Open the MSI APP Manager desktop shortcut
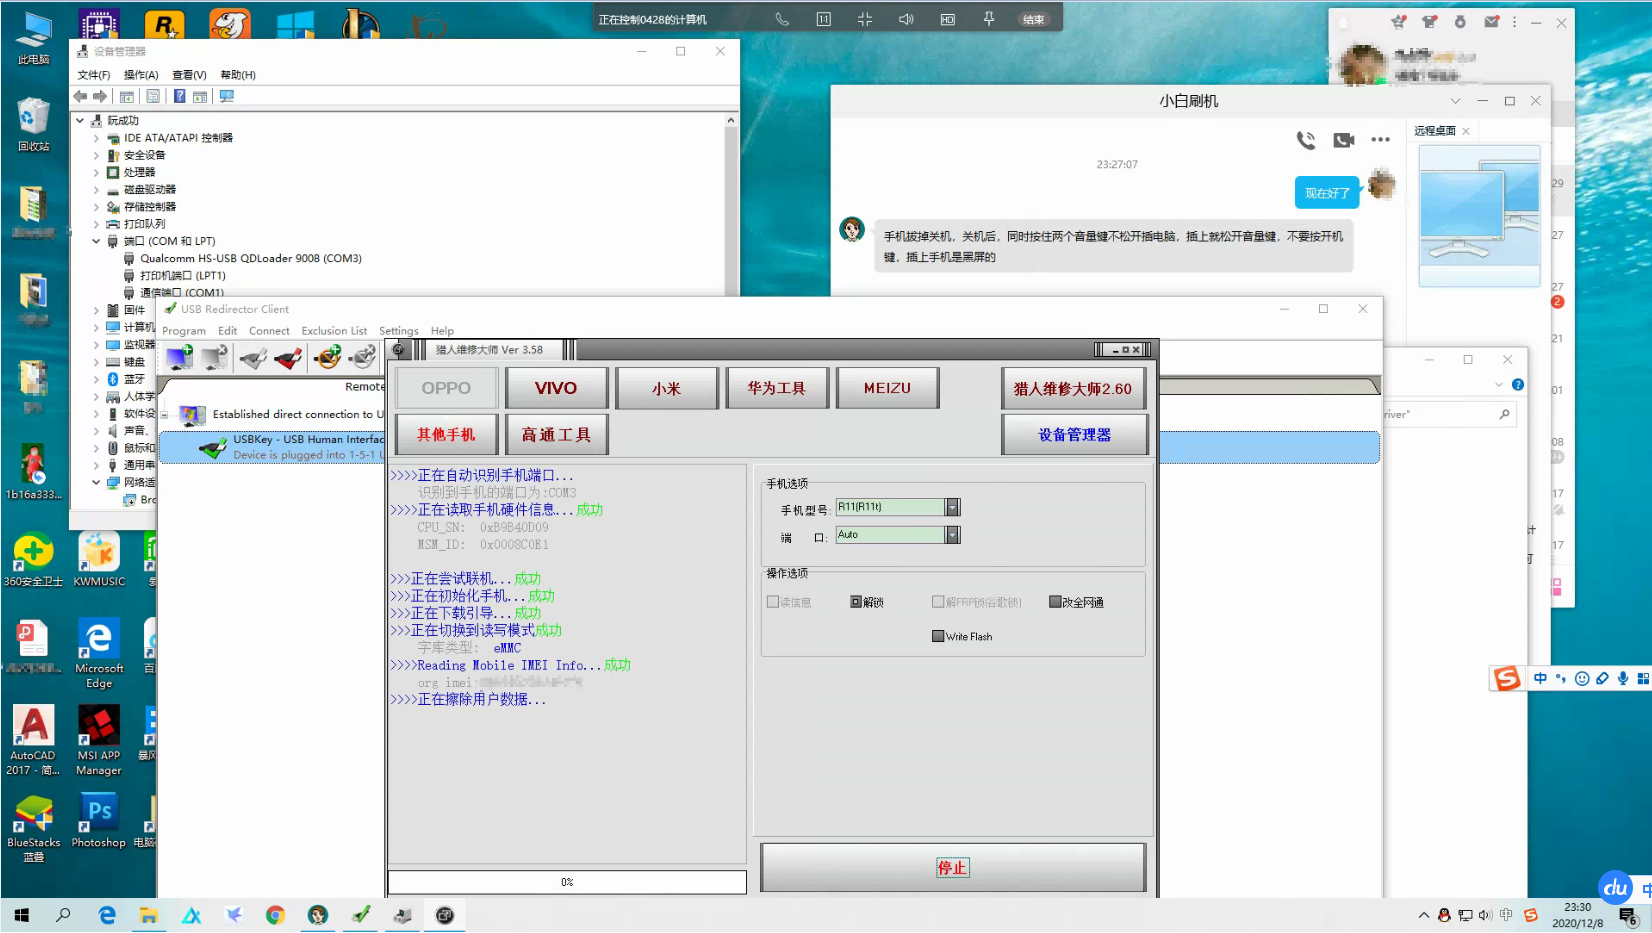 pos(99,741)
